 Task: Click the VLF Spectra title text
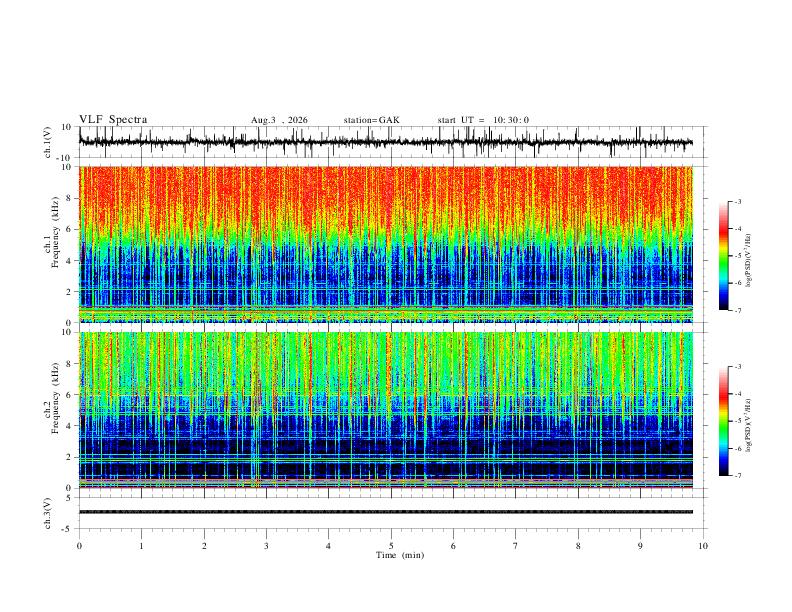(x=113, y=120)
